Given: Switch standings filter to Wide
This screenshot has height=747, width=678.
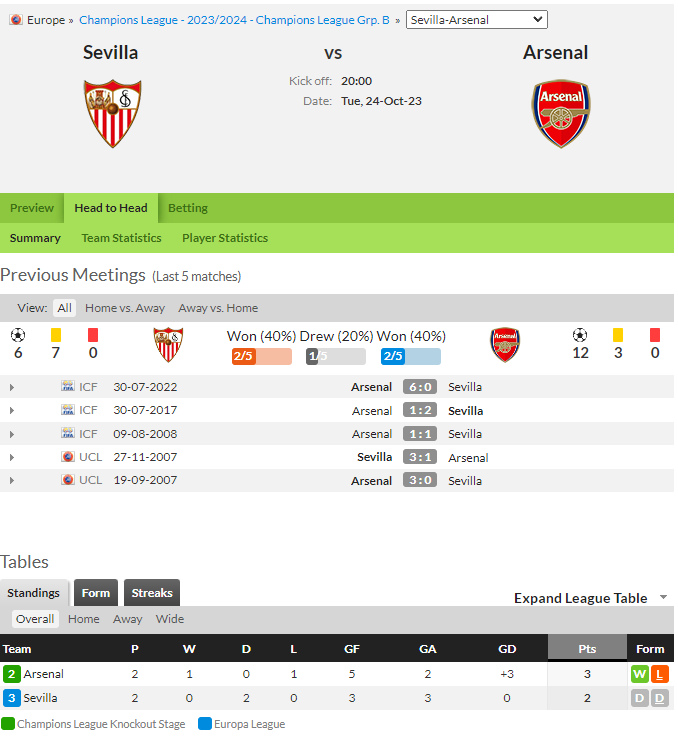Looking at the screenshot, I should [170, 619].
